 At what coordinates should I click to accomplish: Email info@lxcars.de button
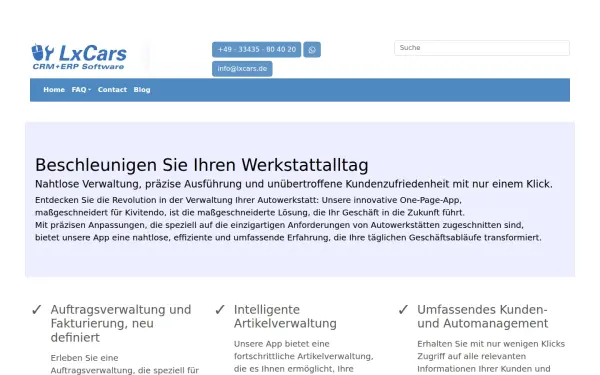coord(242,69)
